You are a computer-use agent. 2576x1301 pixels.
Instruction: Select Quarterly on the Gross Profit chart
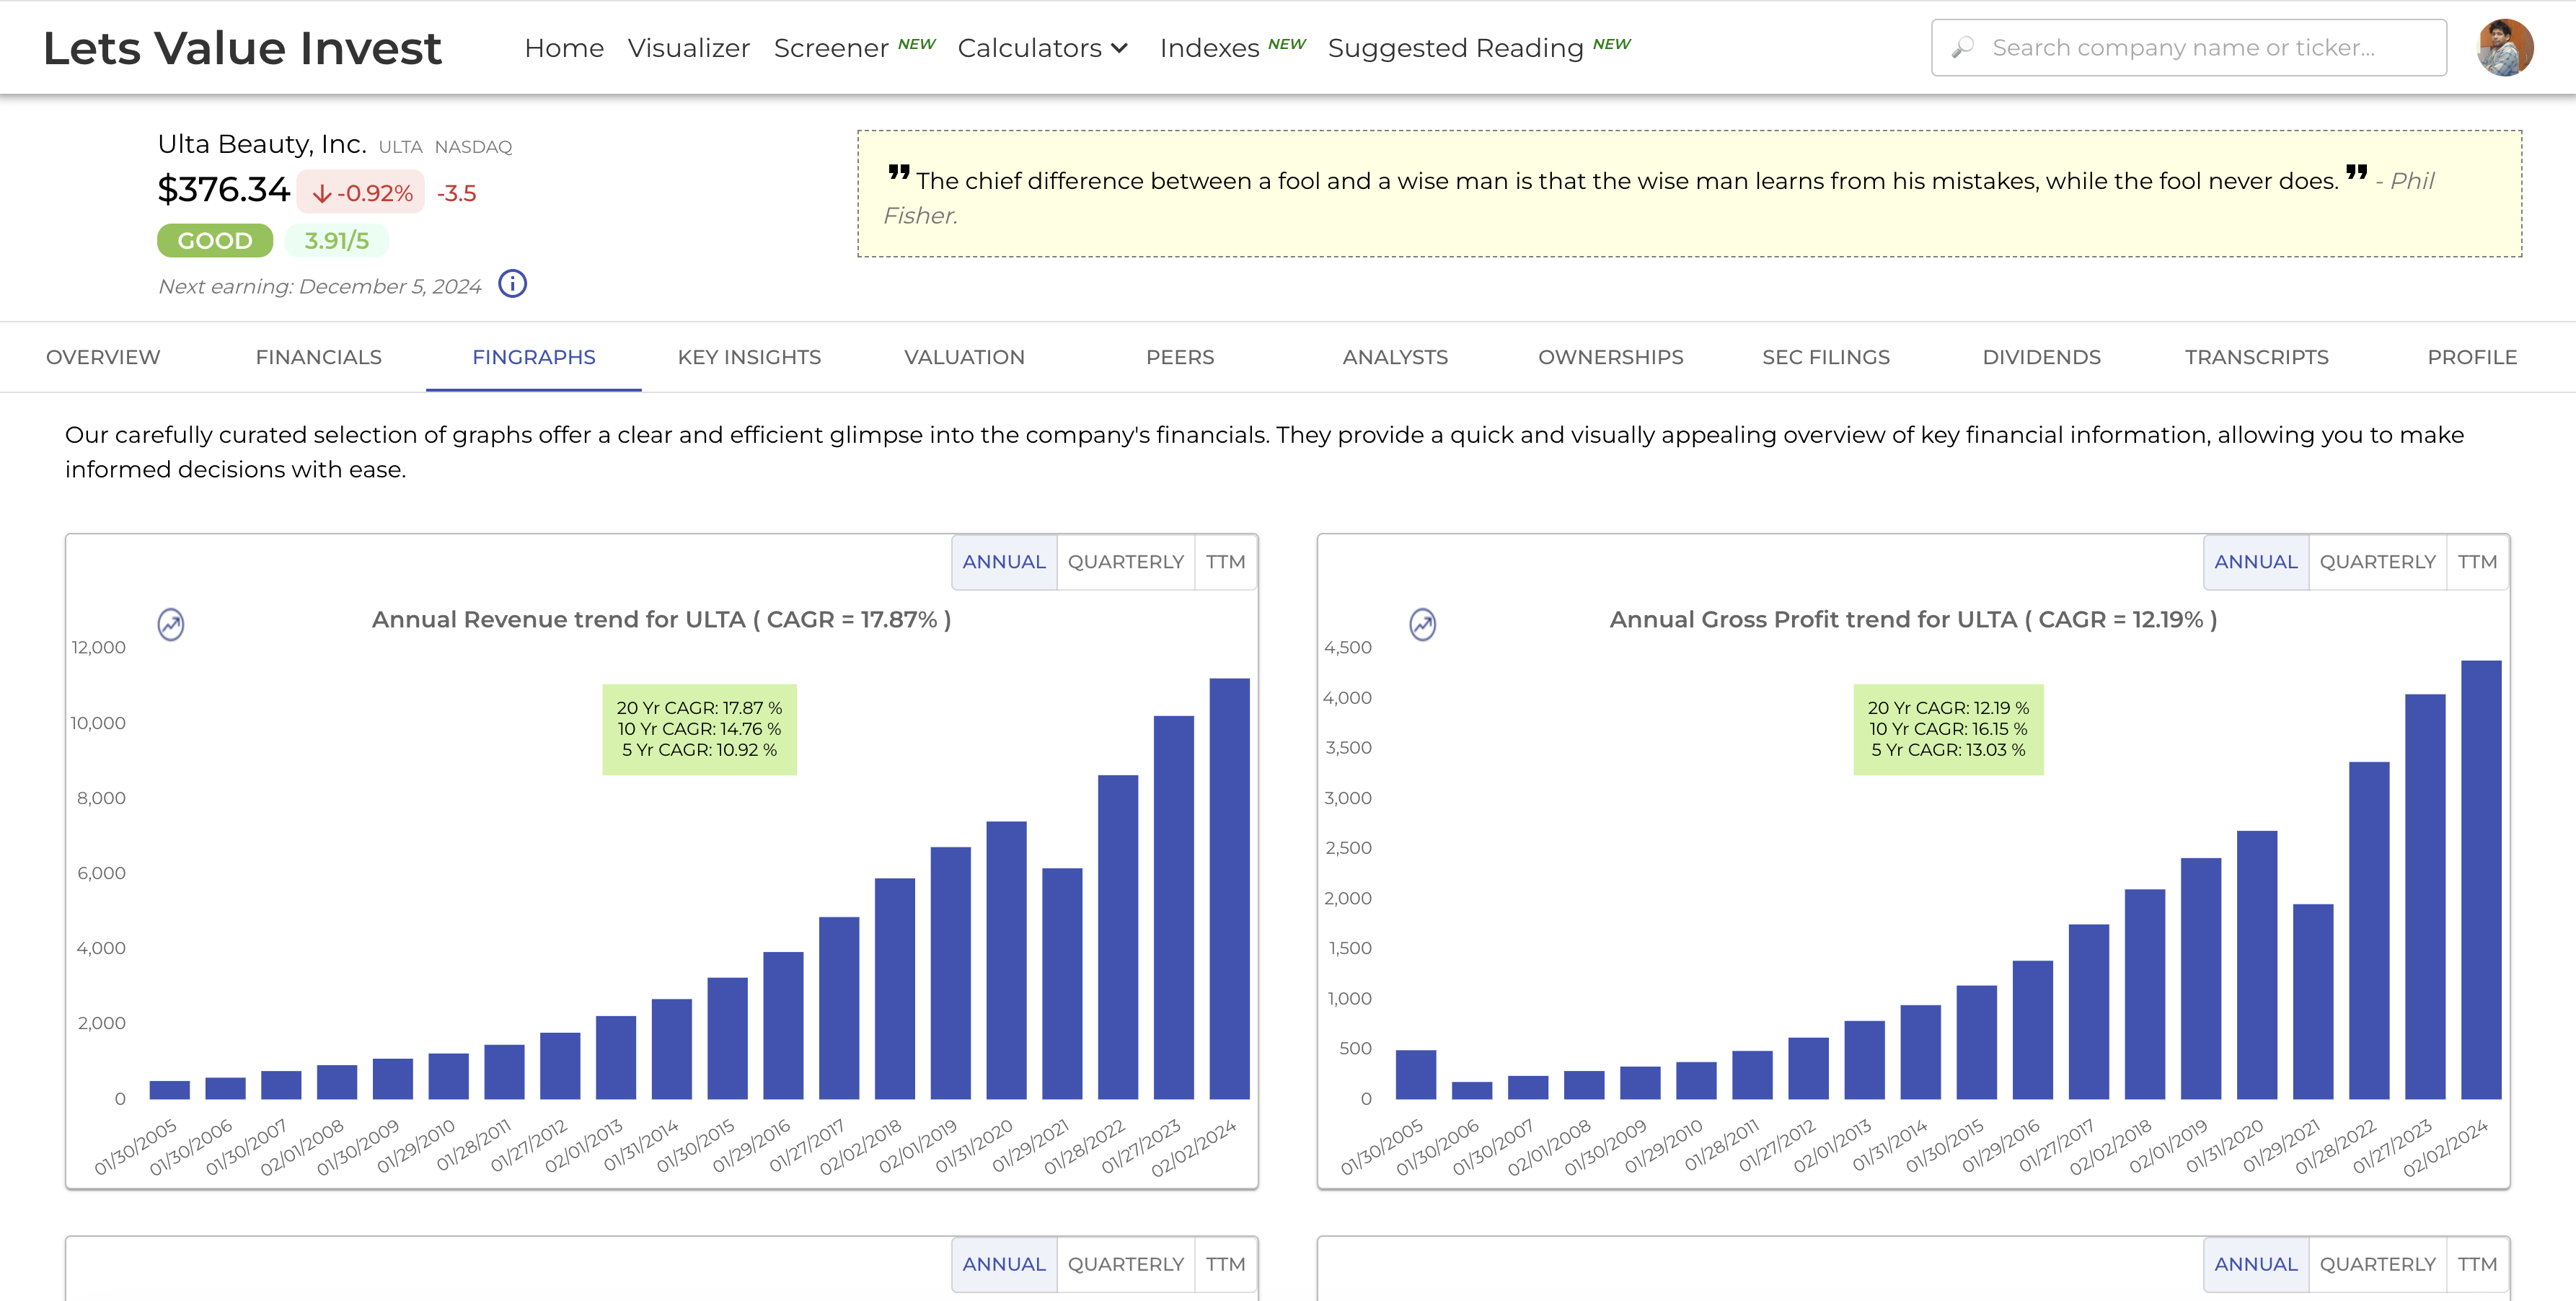tap(2377, 562)
